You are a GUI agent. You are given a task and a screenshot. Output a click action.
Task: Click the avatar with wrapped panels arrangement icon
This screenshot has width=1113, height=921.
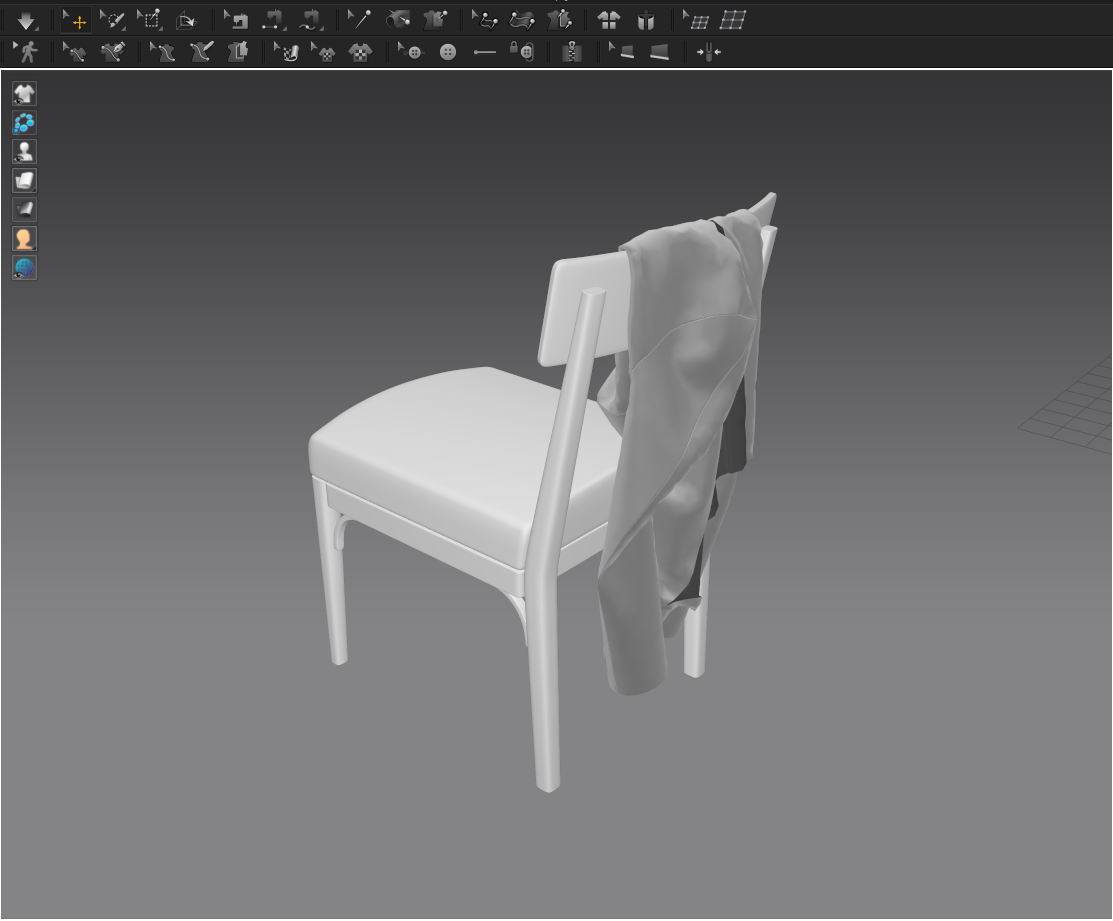point(645,21)
